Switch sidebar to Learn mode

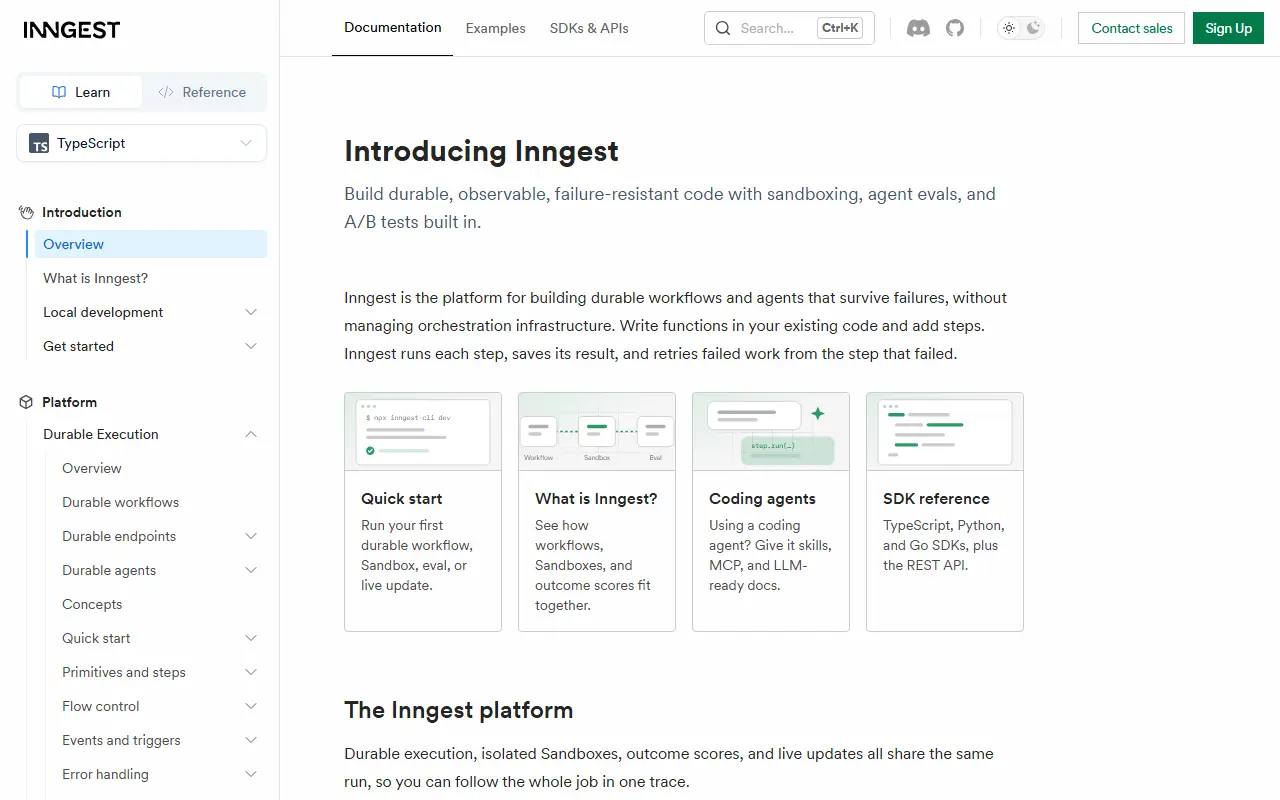81,92
